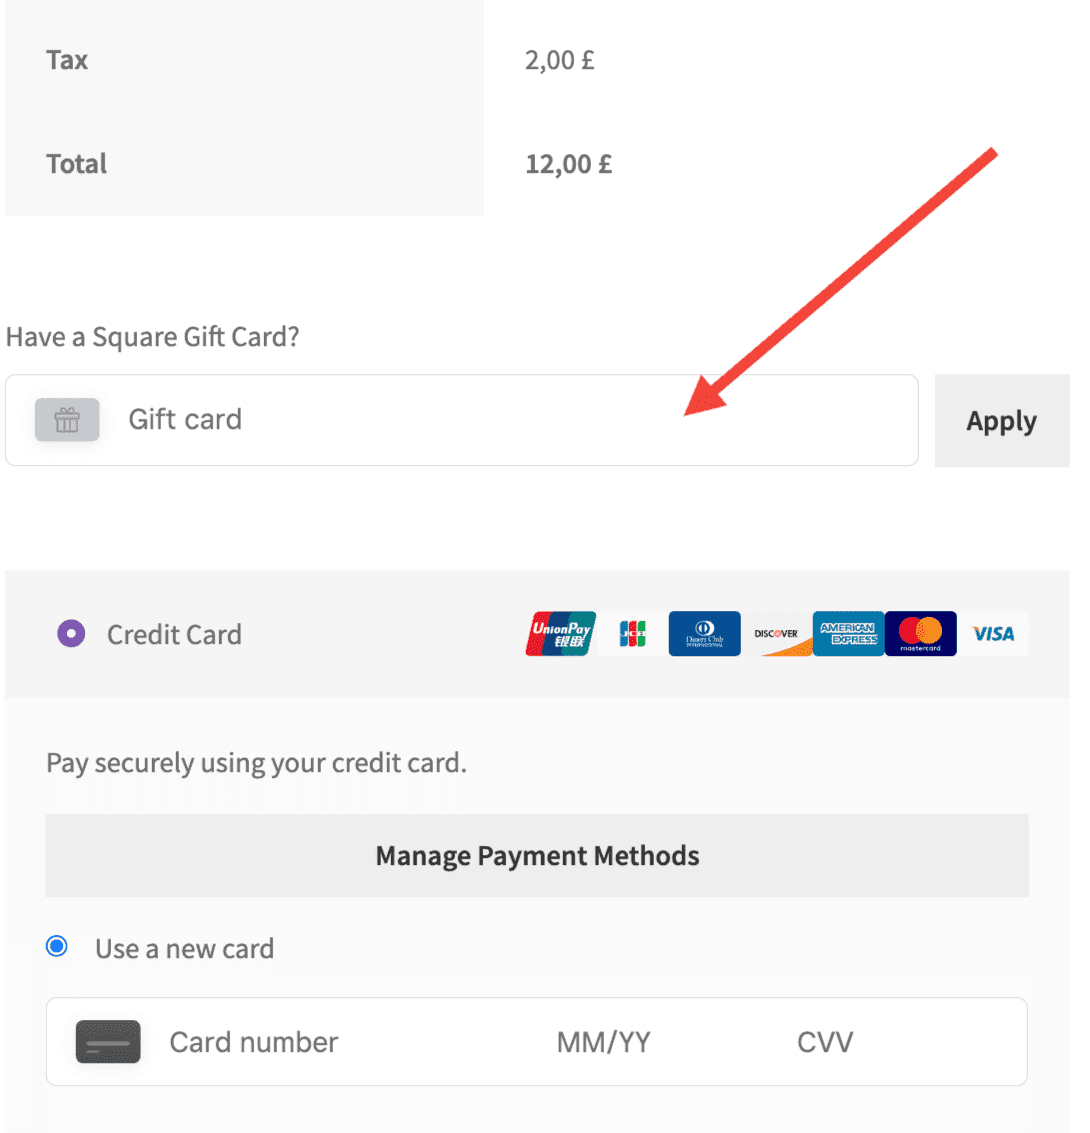Click the dark credit card icon

click(108, 1042)
